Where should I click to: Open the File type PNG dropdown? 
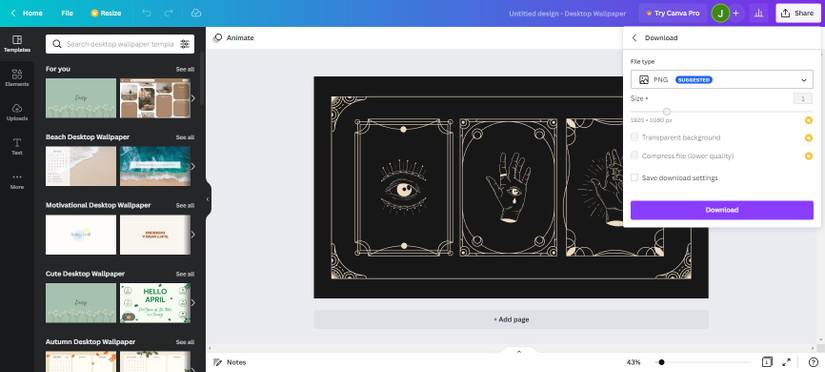coord(722,80)
